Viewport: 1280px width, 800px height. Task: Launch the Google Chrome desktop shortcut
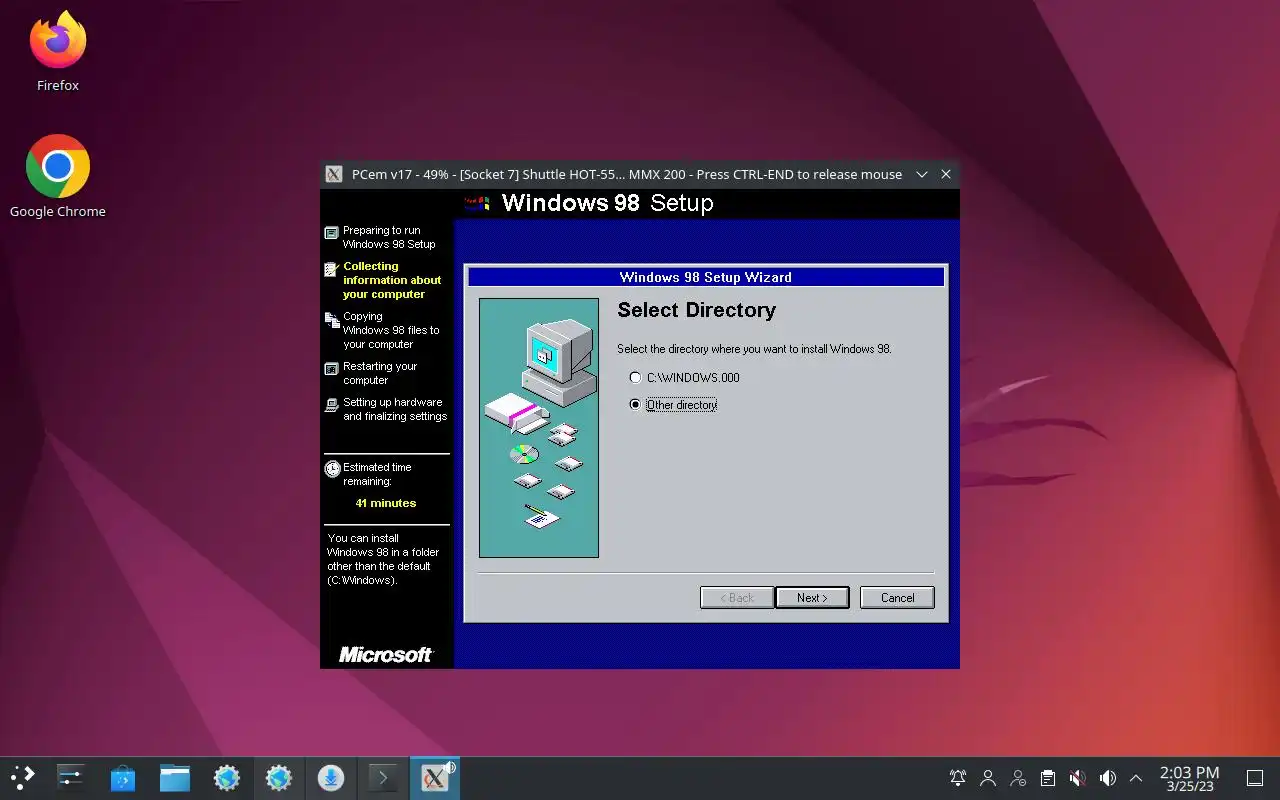click(58, 177)
